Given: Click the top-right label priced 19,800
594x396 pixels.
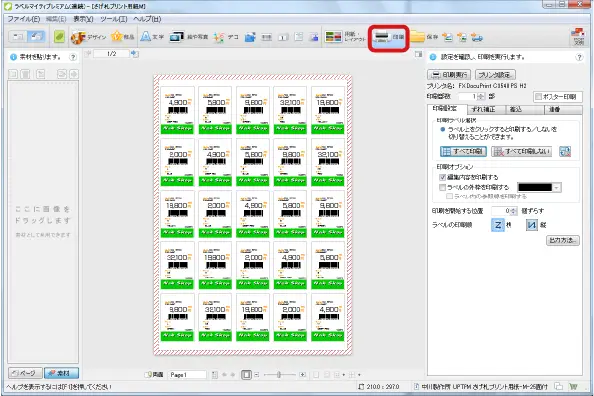Looking at the screenshot, I should 328,110.
